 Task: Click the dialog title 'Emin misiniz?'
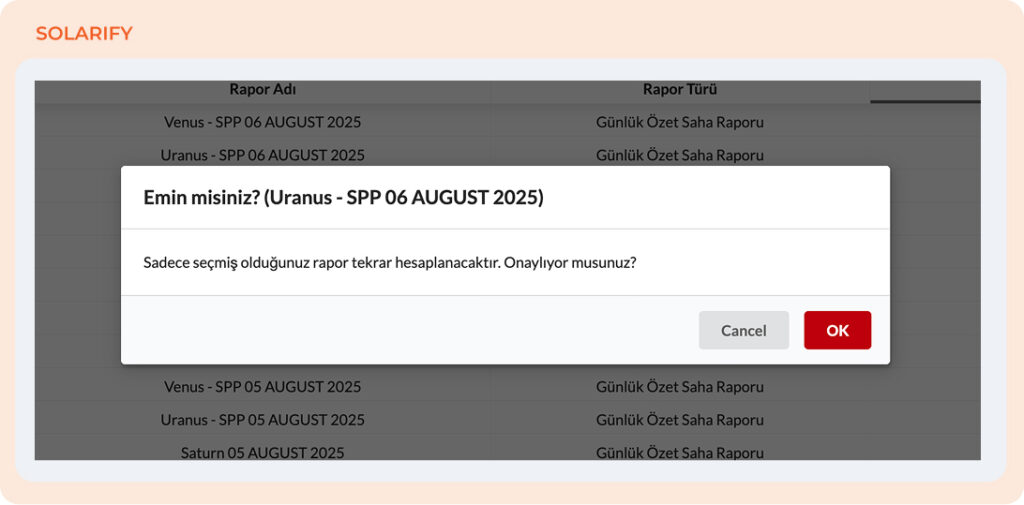pyautogui.click(x=343, y=197)
